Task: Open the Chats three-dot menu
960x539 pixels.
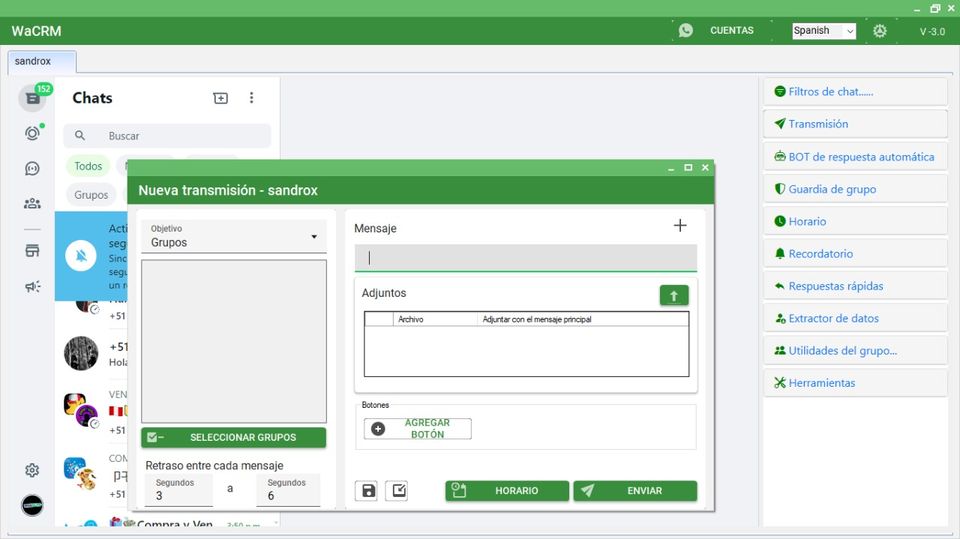Action: coord(251,98)
